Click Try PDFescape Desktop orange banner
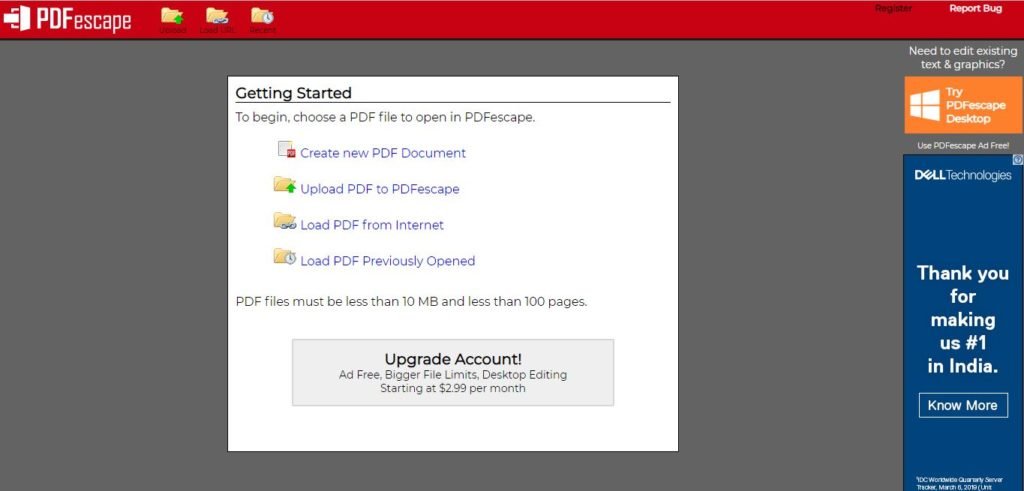Viewport: 1024px width, 491px height. pyautogui.click(x=963, y=105)
